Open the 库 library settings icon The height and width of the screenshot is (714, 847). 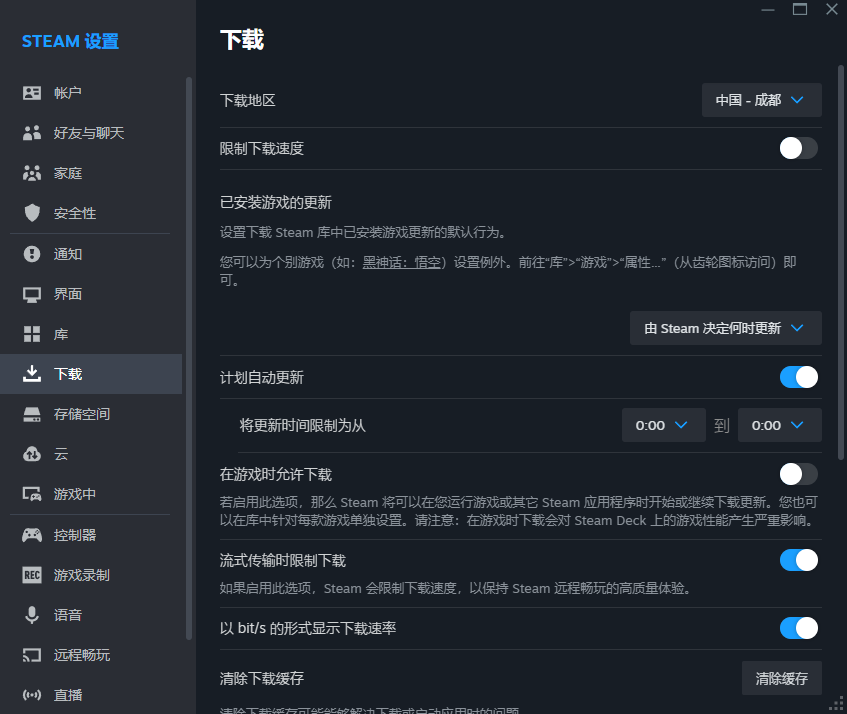(x=31, y=333)
